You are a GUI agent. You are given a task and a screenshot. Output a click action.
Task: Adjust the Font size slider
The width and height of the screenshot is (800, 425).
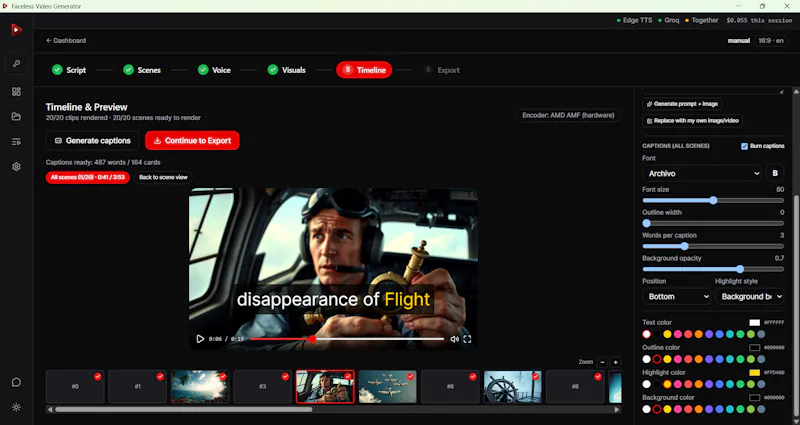pos(713,201)
